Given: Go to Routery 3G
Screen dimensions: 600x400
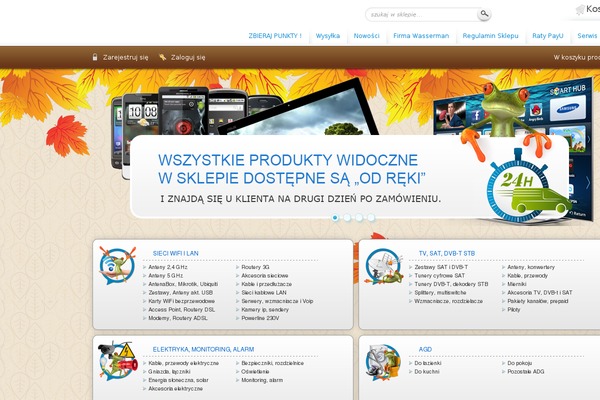Looking at the screenshot, I should pos(255,267).
